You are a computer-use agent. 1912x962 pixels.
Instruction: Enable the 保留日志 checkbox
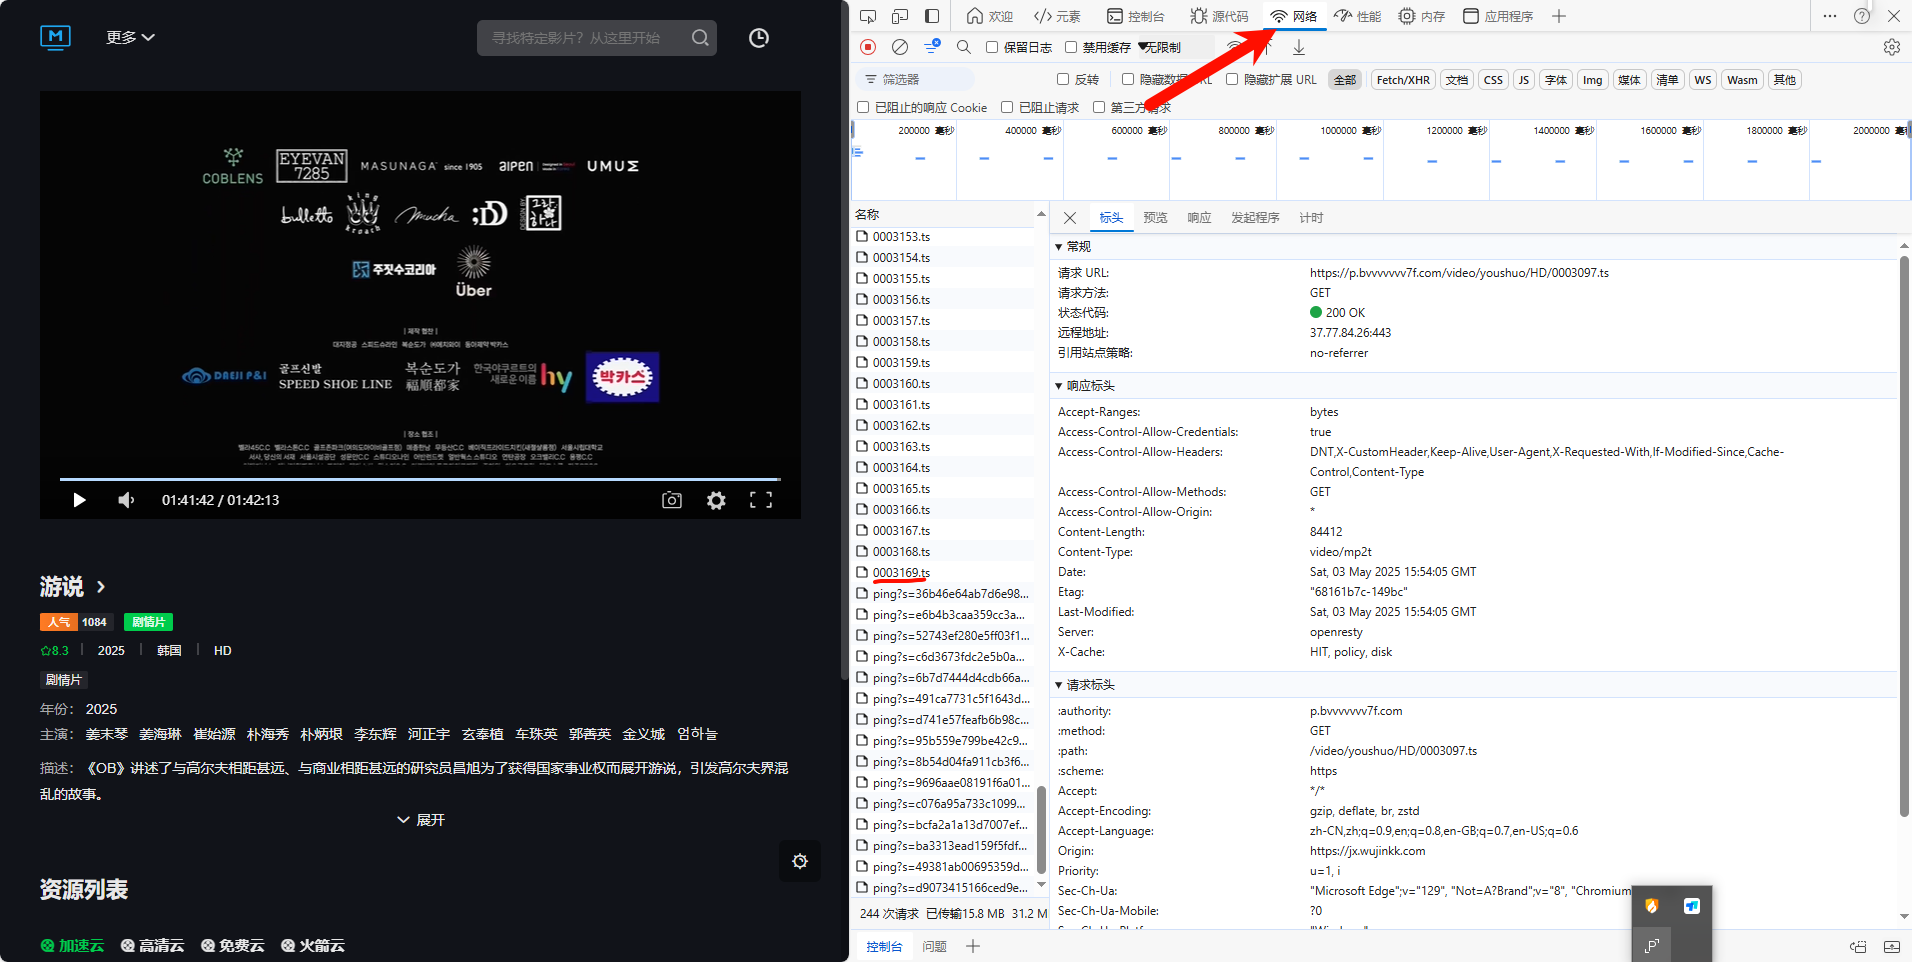(992, 47)
